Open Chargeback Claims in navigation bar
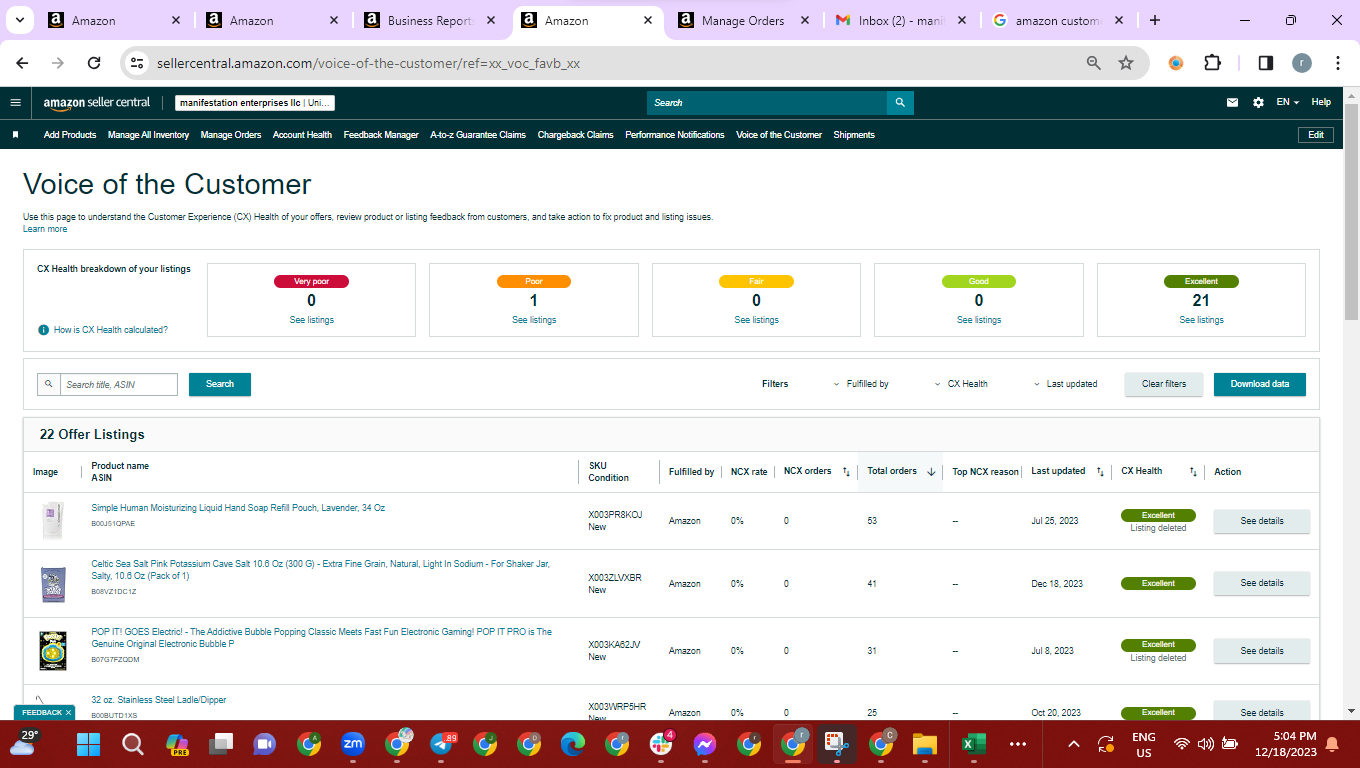1360x768 pixels. point(575,135)
